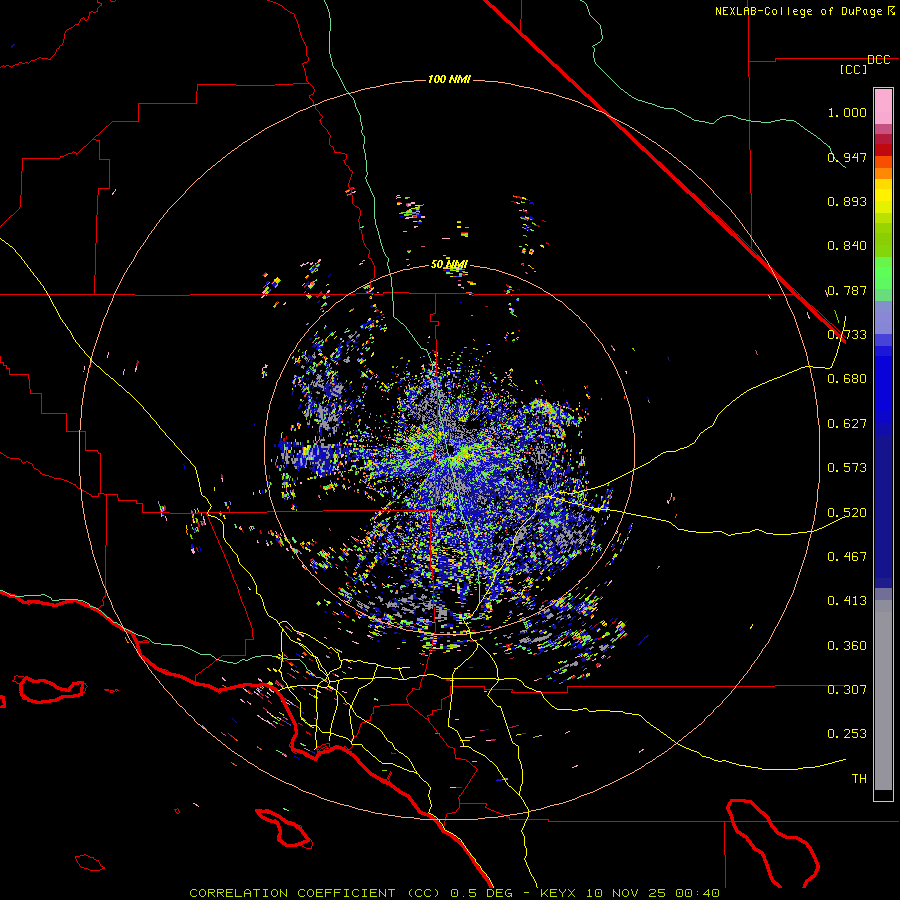Select the 0.840 scale value
900x900 pixels.
point(847,246)
